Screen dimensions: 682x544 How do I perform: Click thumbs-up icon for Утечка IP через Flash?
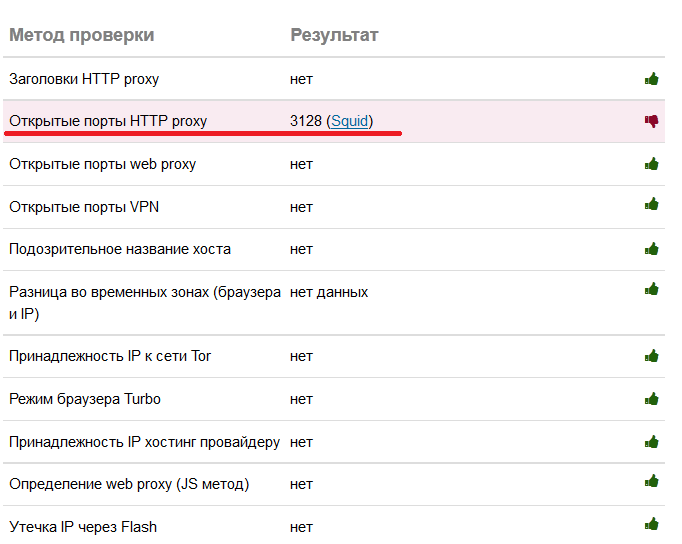click(x=651, y=524)
